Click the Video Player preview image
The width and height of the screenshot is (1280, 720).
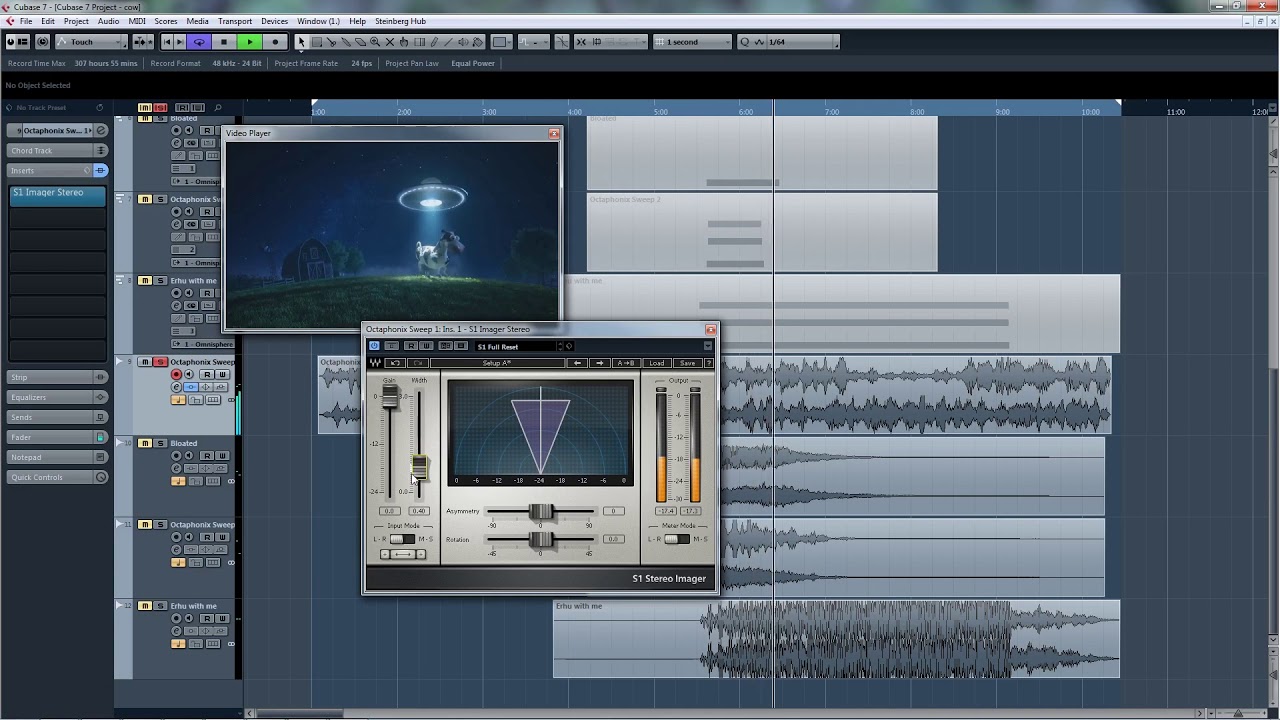392,234
